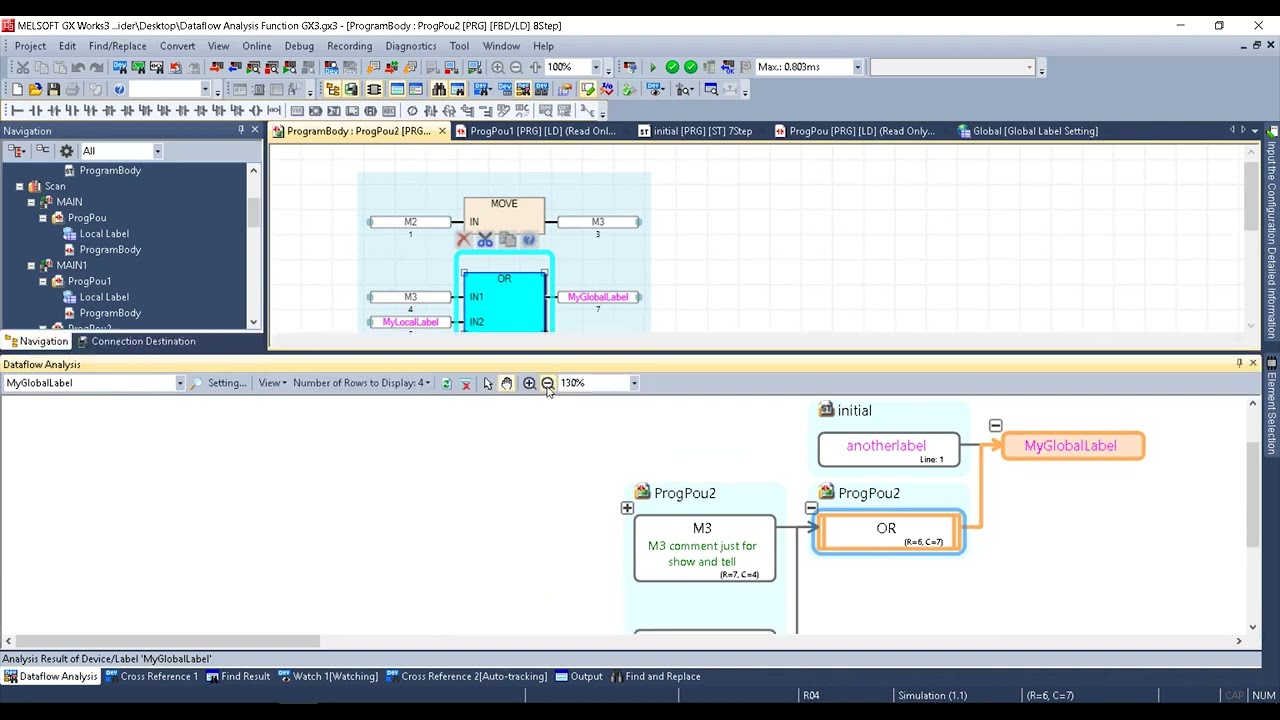Open the Diagnostics menu
The height and width of the screenshot is (720, 1280).
(x=410, y=46)
